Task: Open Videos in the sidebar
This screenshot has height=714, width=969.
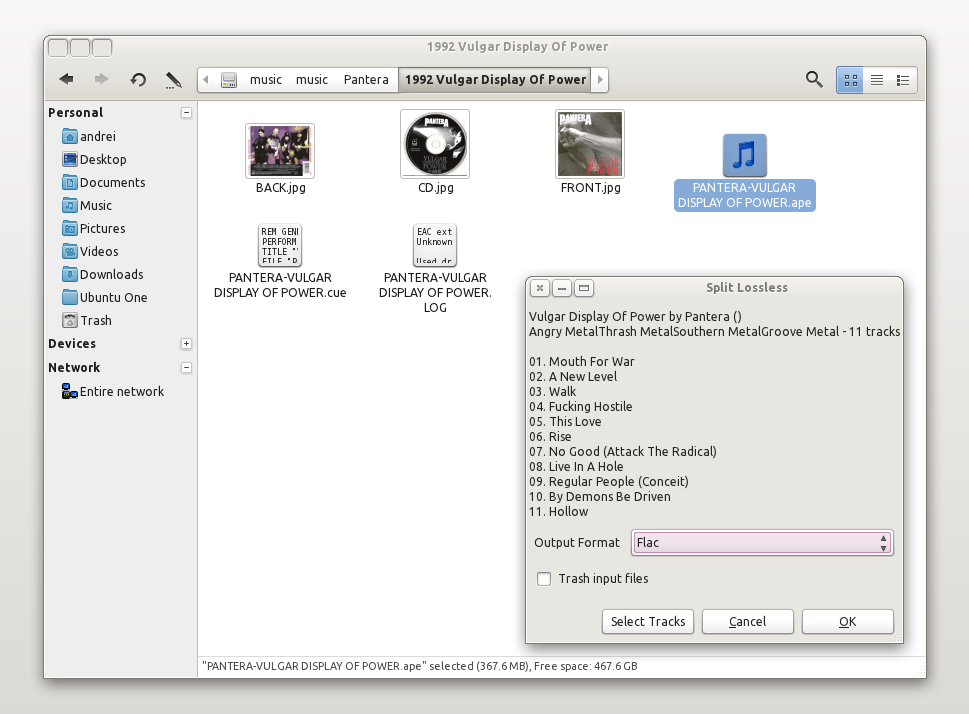Action: click(90, 252)
